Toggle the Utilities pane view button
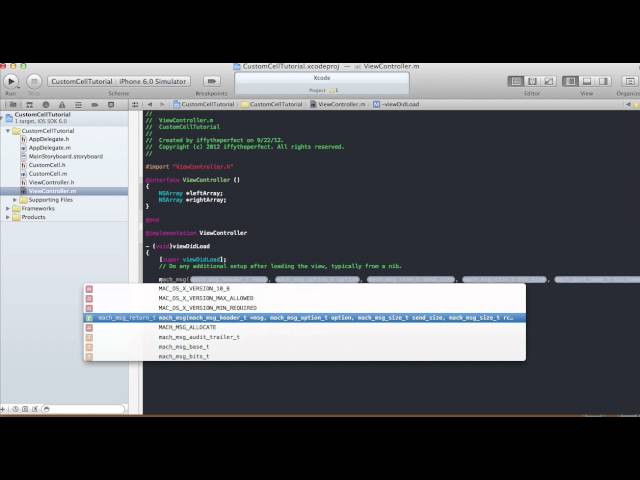The height and width of the screenshot is (480, 640). [603, 81]
